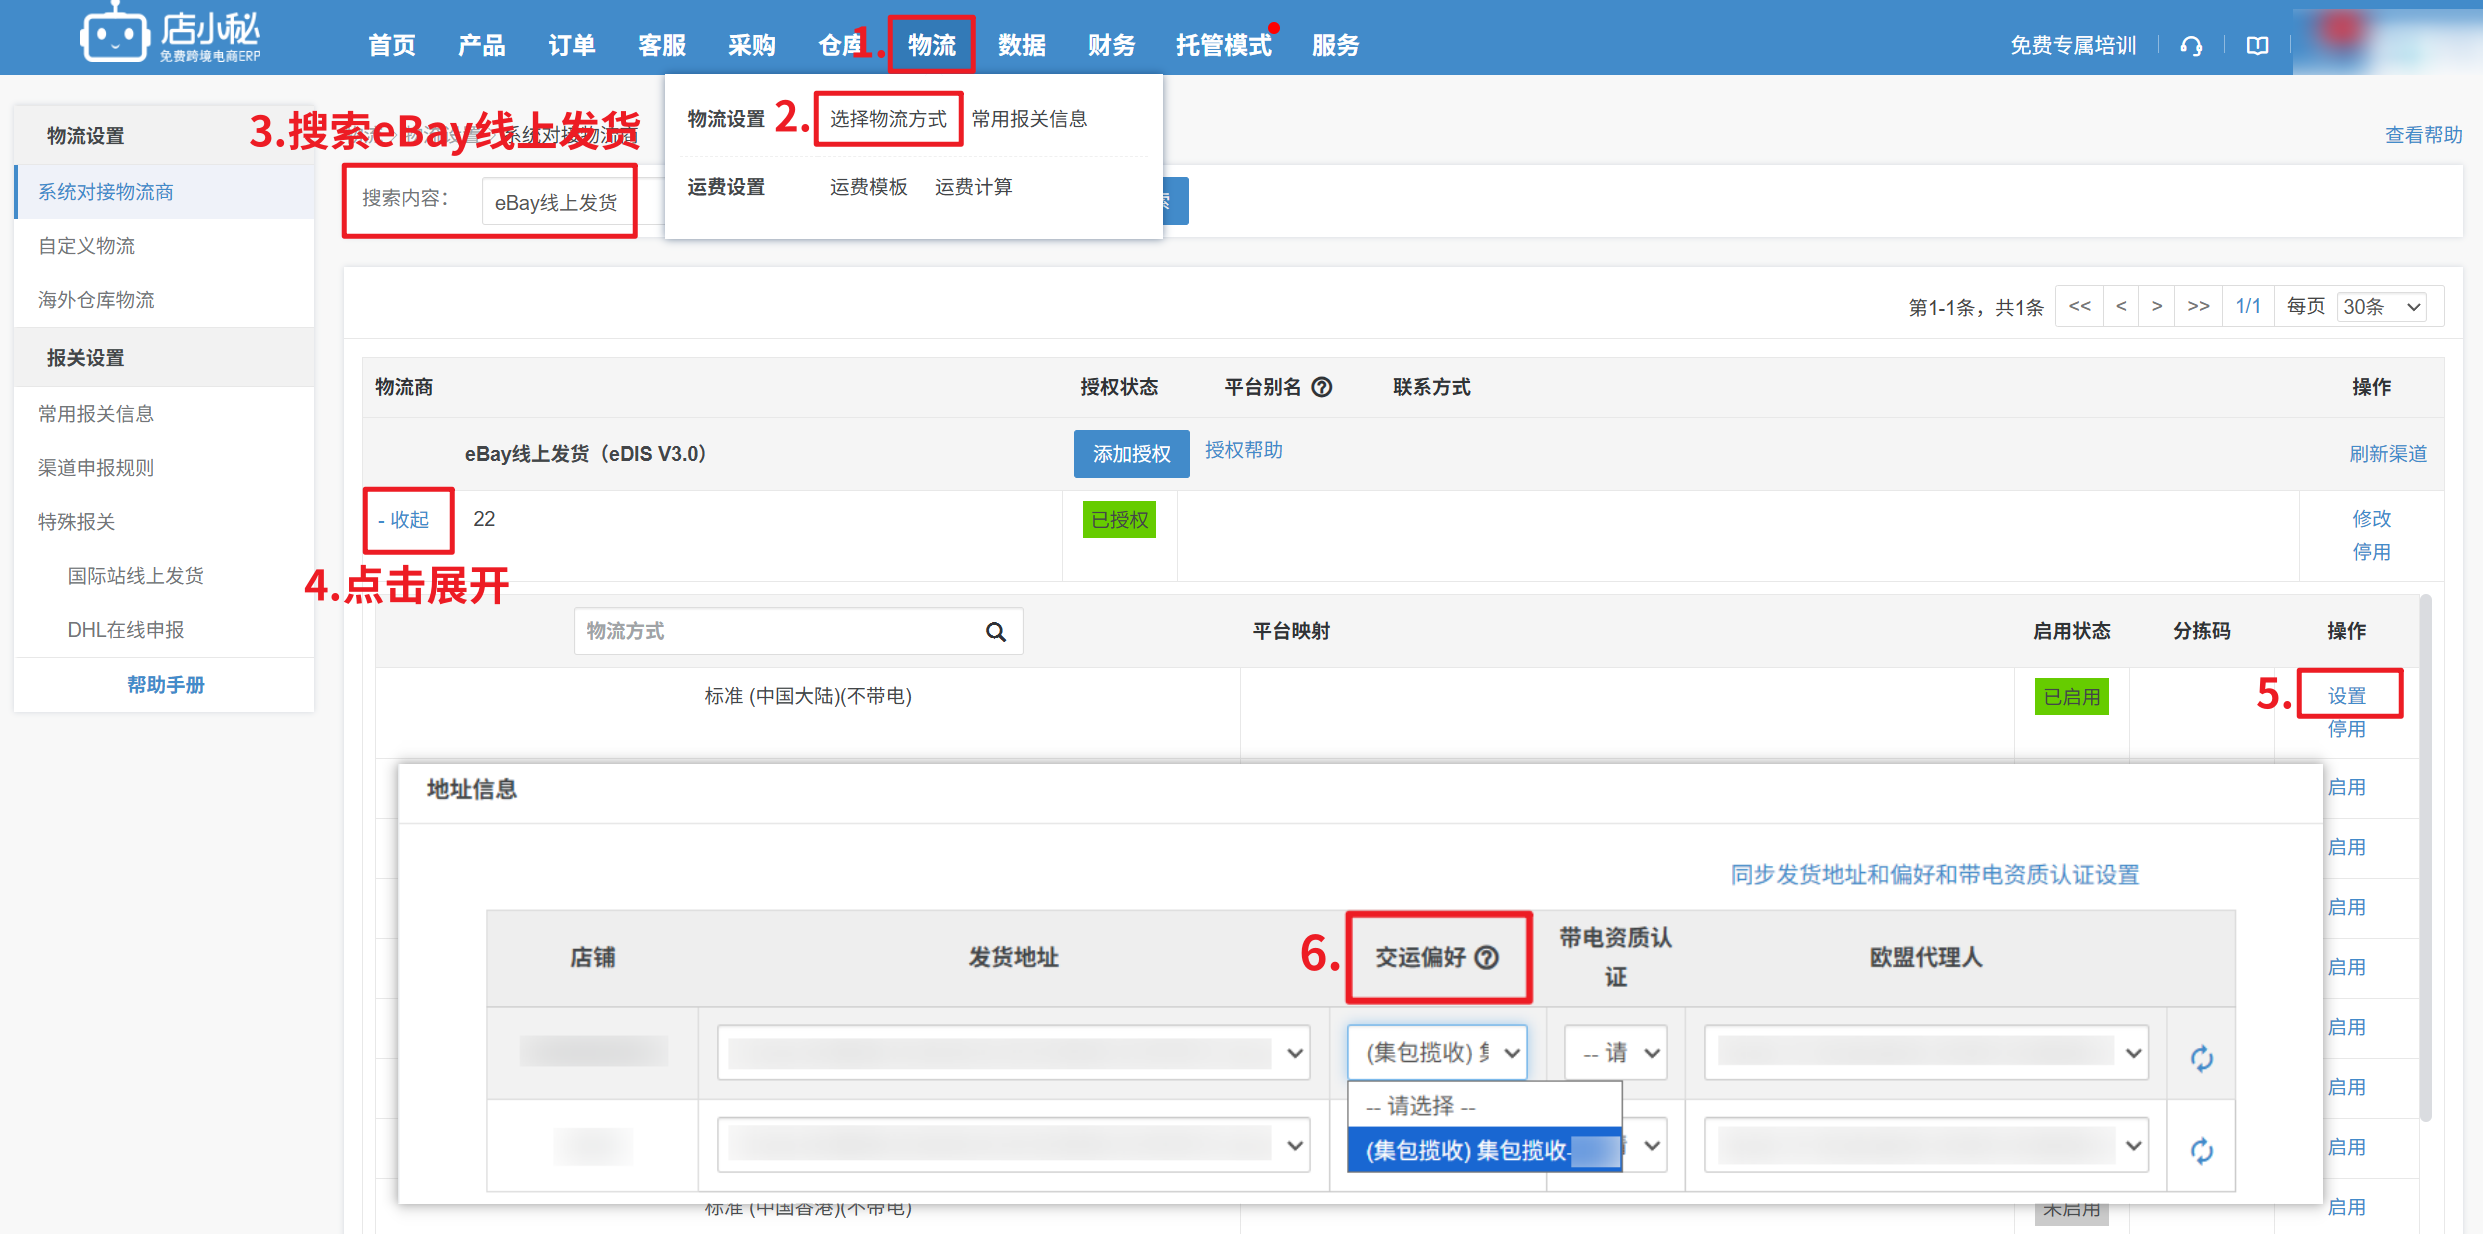Click the 店小秘 robot logo
The image size is (2483, 1234).
click(114, 37)
